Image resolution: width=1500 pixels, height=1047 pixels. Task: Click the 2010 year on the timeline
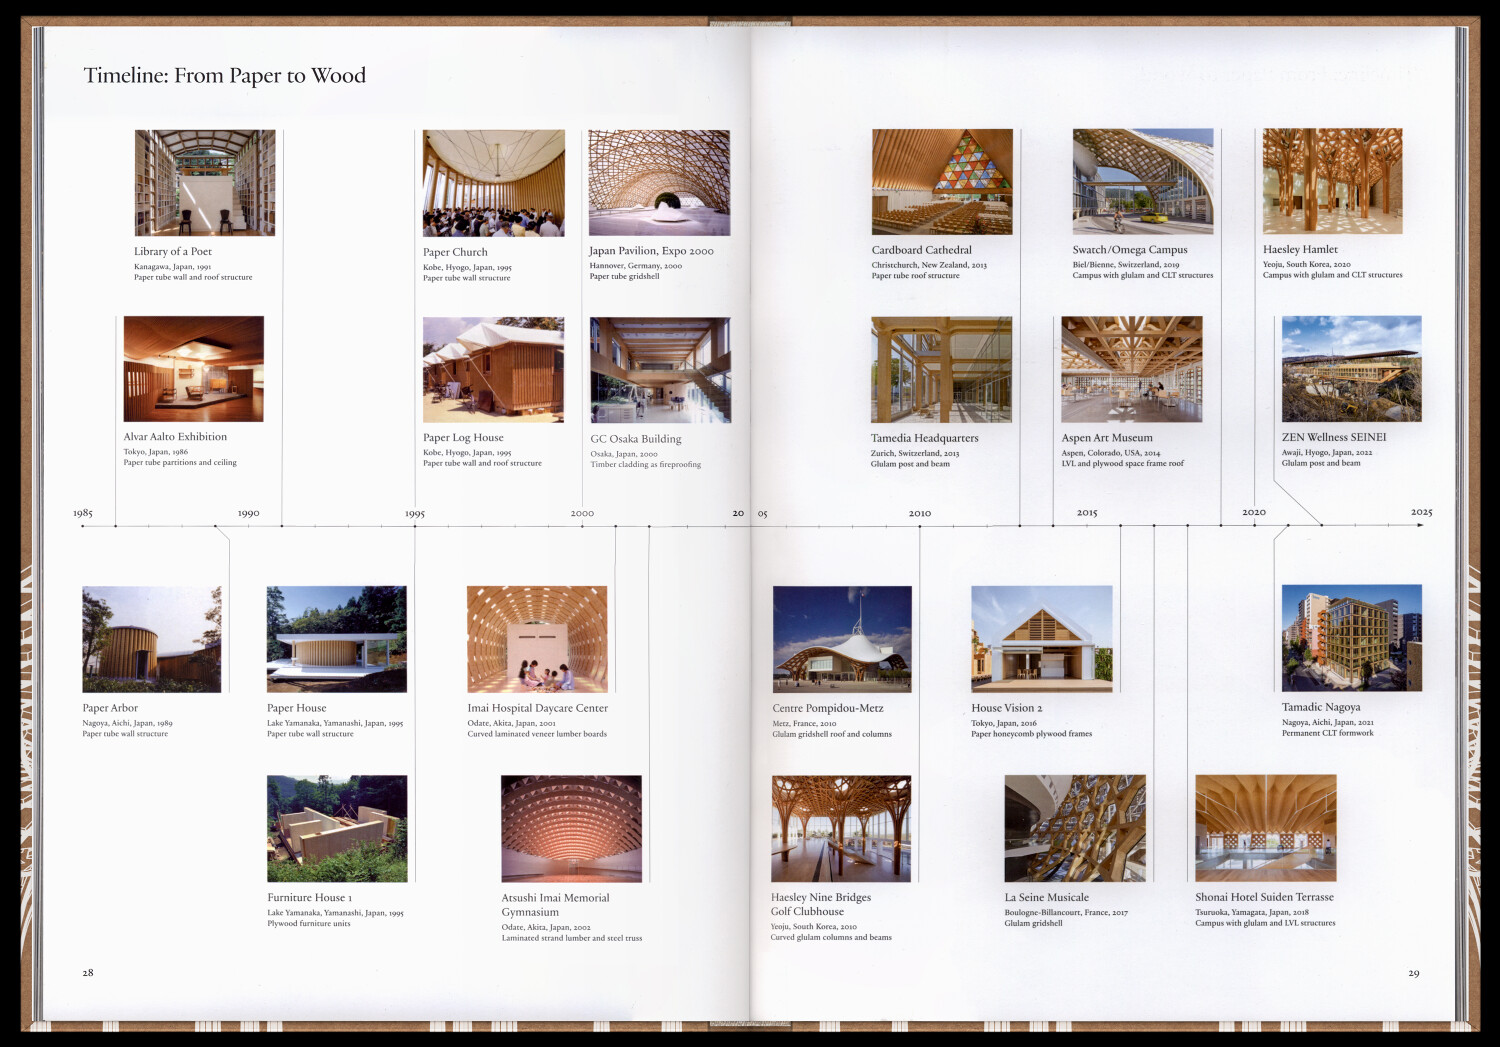tap(920, 513)
